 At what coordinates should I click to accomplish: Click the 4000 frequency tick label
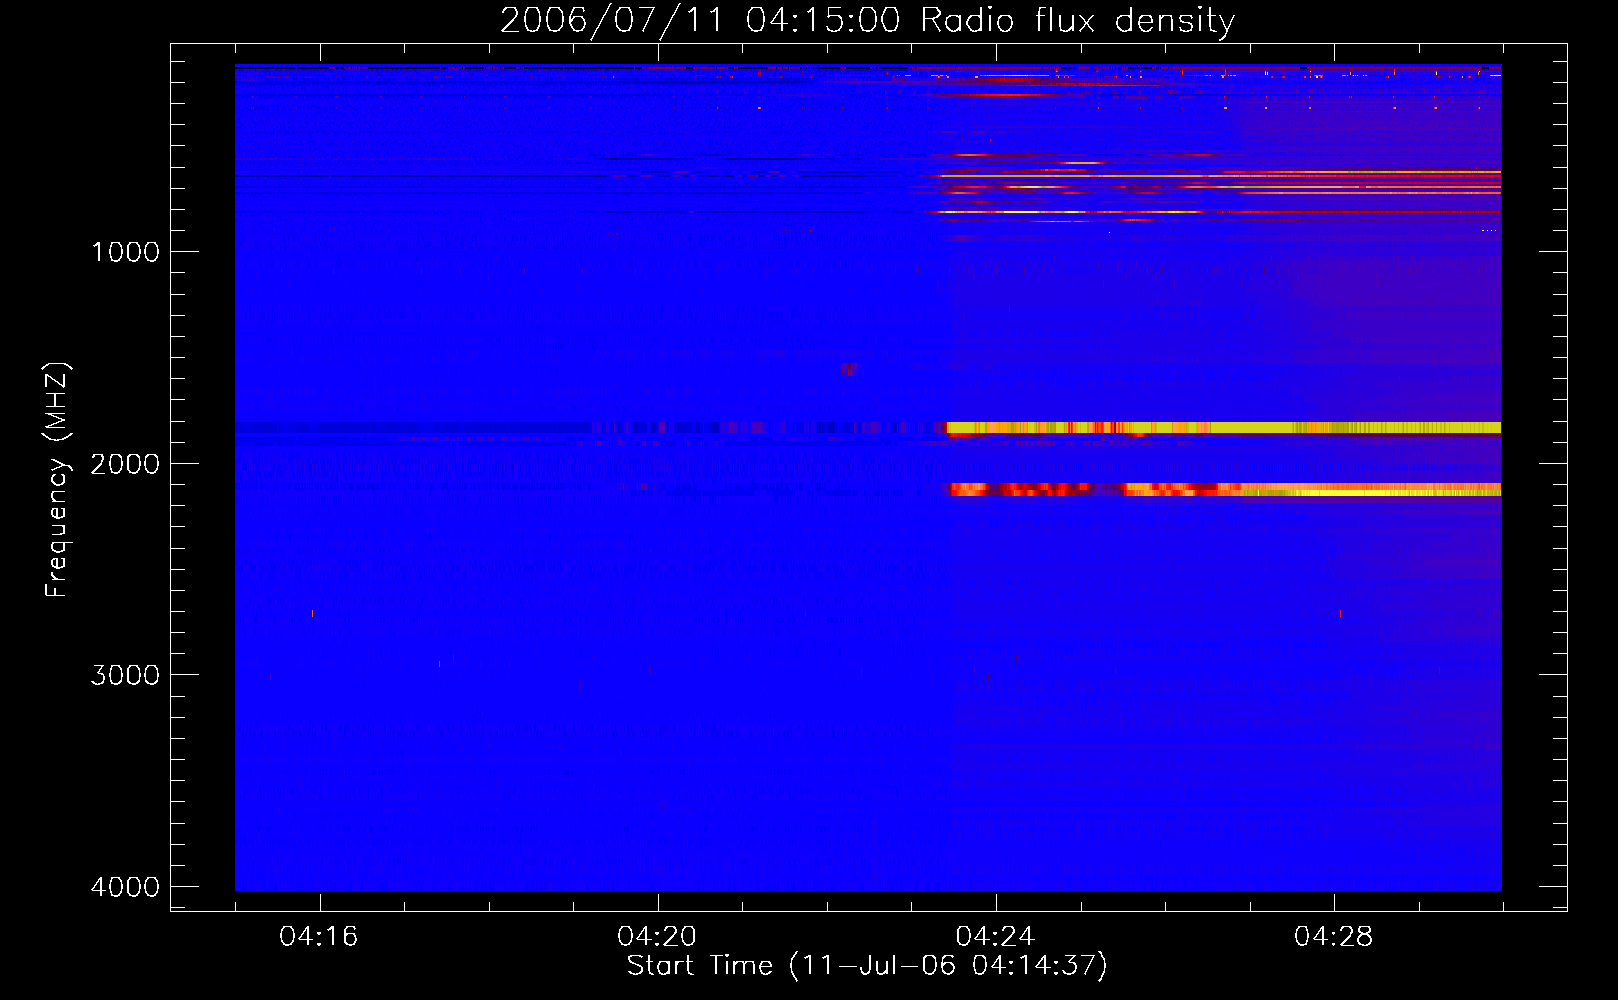point(125,887)
